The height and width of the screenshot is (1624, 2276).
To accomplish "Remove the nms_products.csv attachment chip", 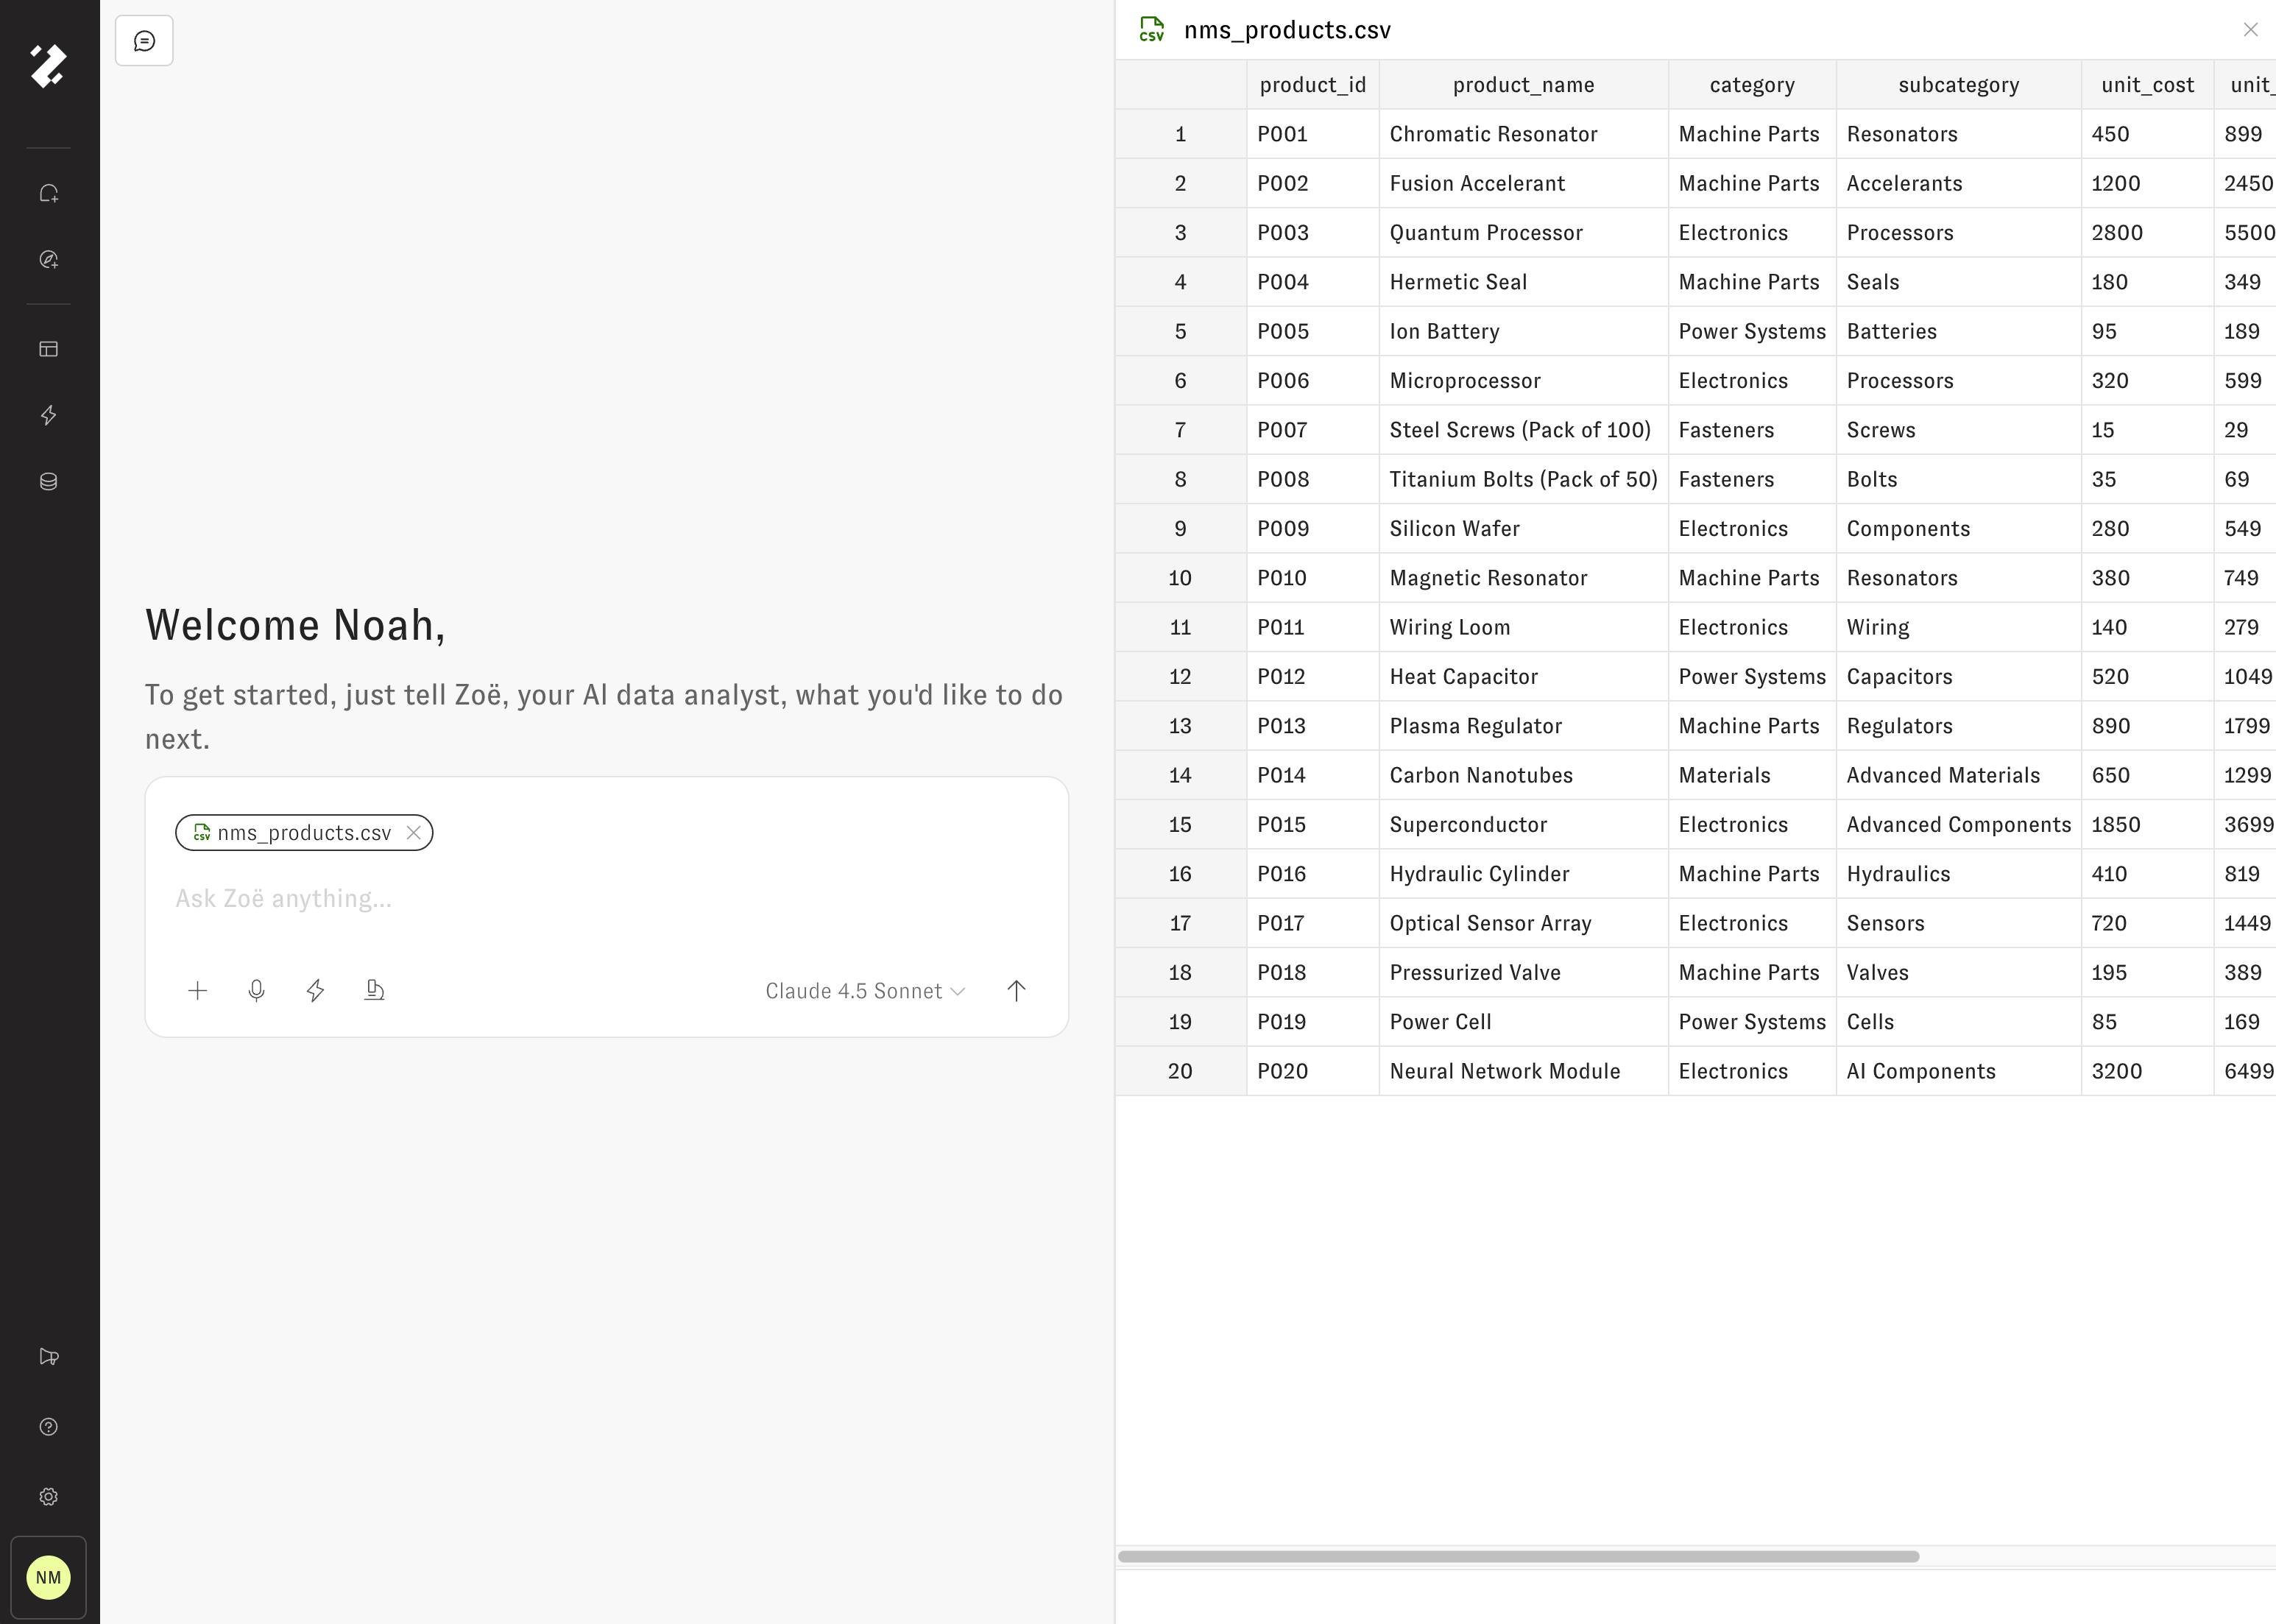I will pyautogui.click(x=413, y=833).
